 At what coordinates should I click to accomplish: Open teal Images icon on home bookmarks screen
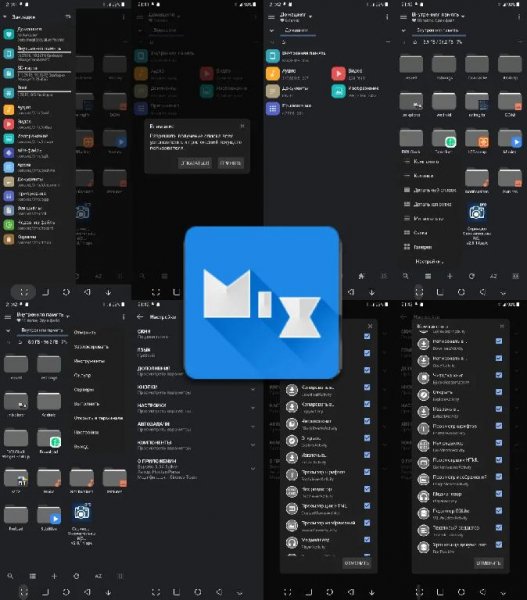pos(338,91)
